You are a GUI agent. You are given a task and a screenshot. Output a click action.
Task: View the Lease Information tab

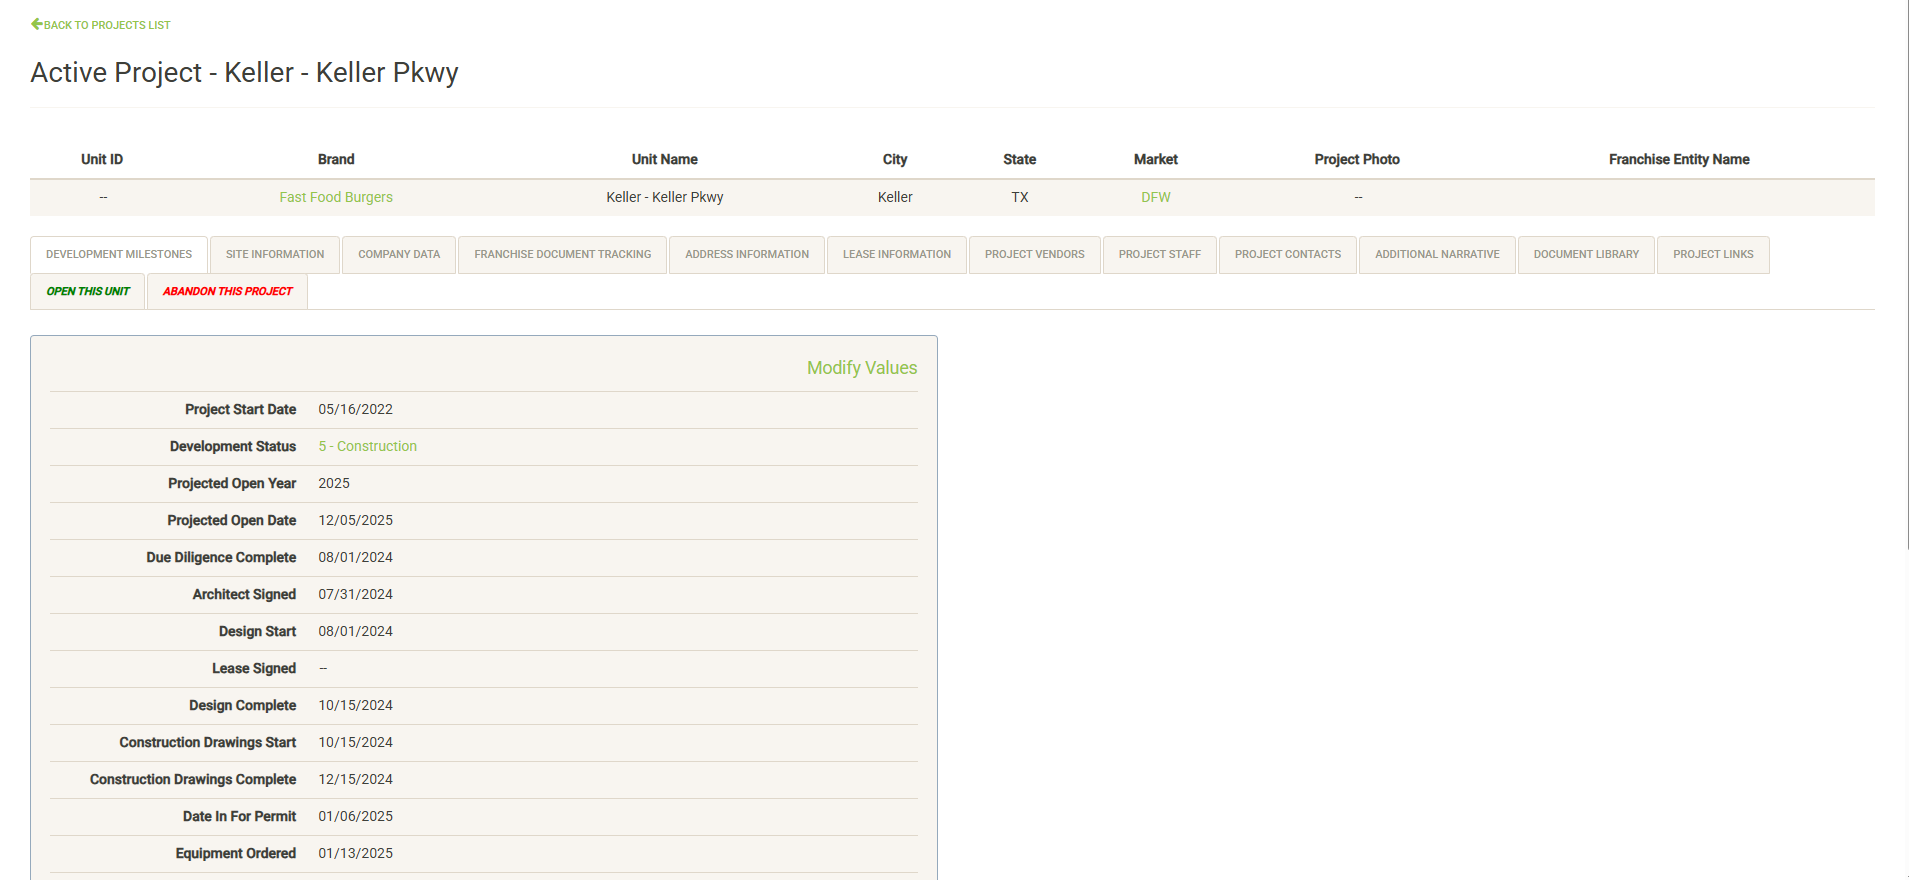click(896, 255)
